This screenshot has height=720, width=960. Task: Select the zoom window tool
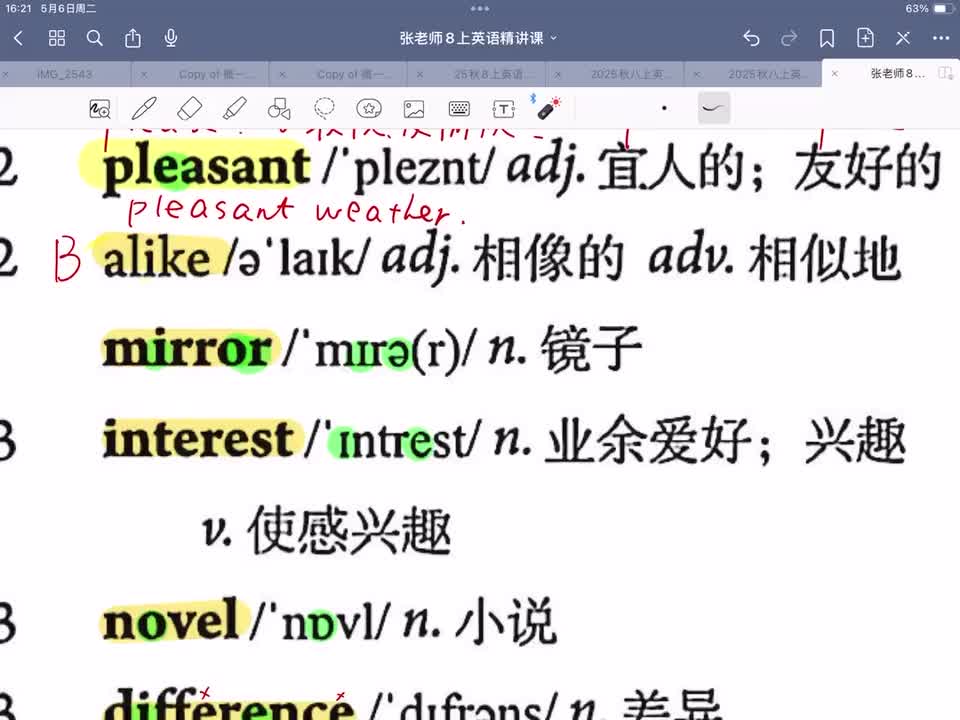point(99,109)
